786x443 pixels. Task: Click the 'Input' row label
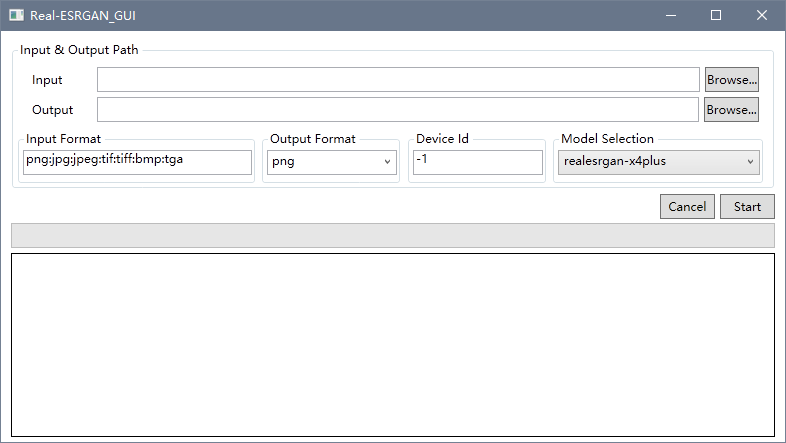(x=47, y=80)
